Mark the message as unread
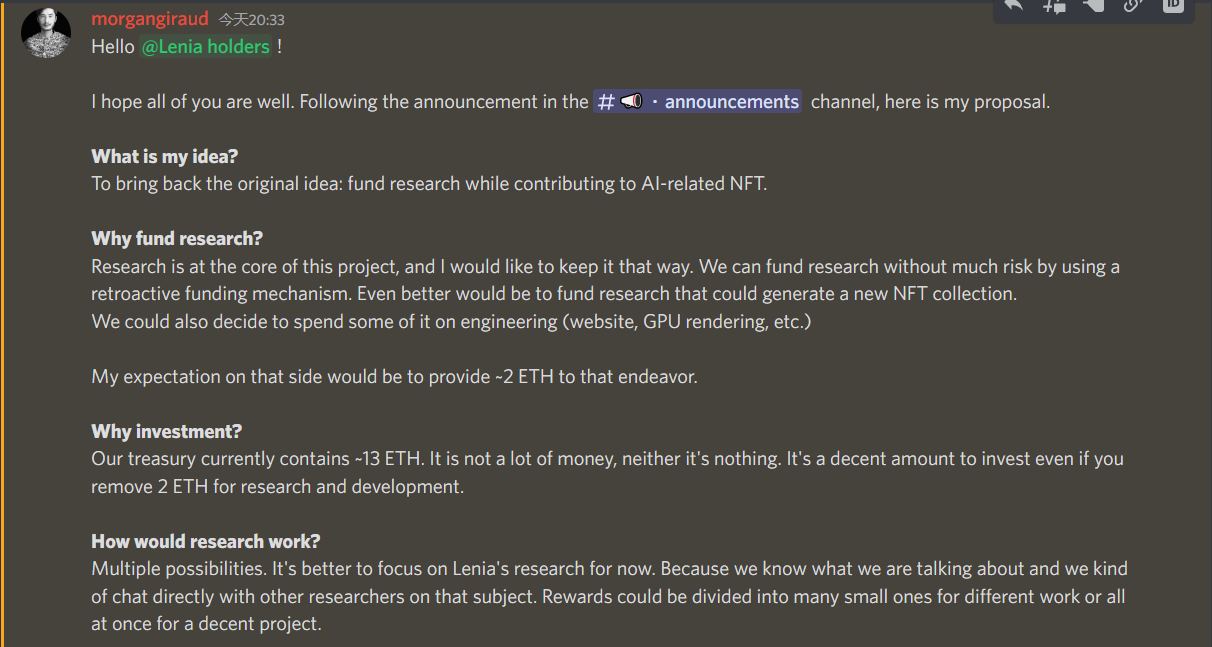This screenshot has height=647, width=1212. click(1093, 6)
